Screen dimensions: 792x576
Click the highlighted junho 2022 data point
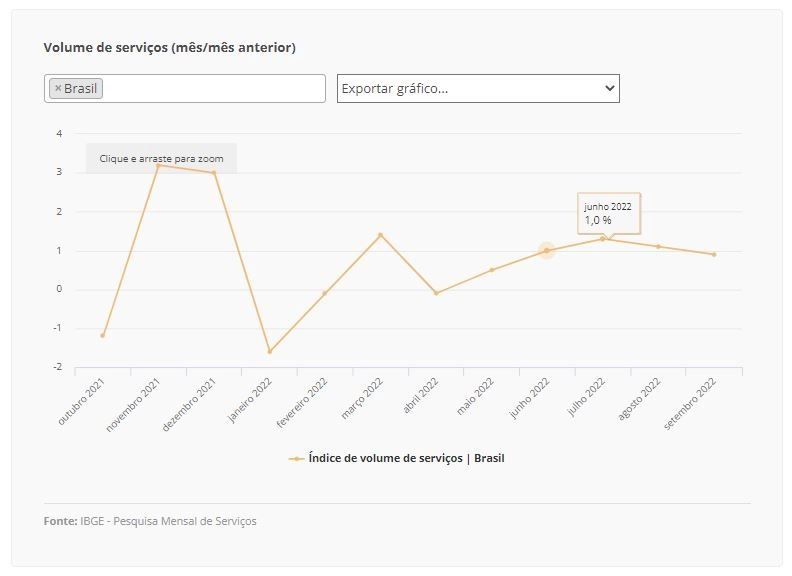click(547, 250)
